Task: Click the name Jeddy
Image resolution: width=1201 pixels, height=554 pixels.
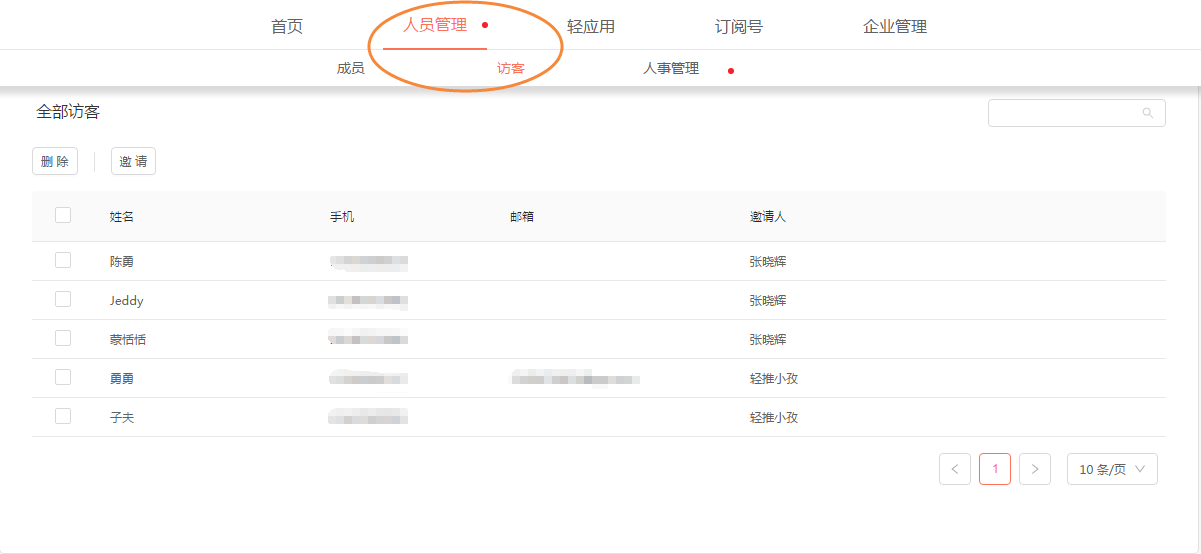Action: click(x=127, y=300)
